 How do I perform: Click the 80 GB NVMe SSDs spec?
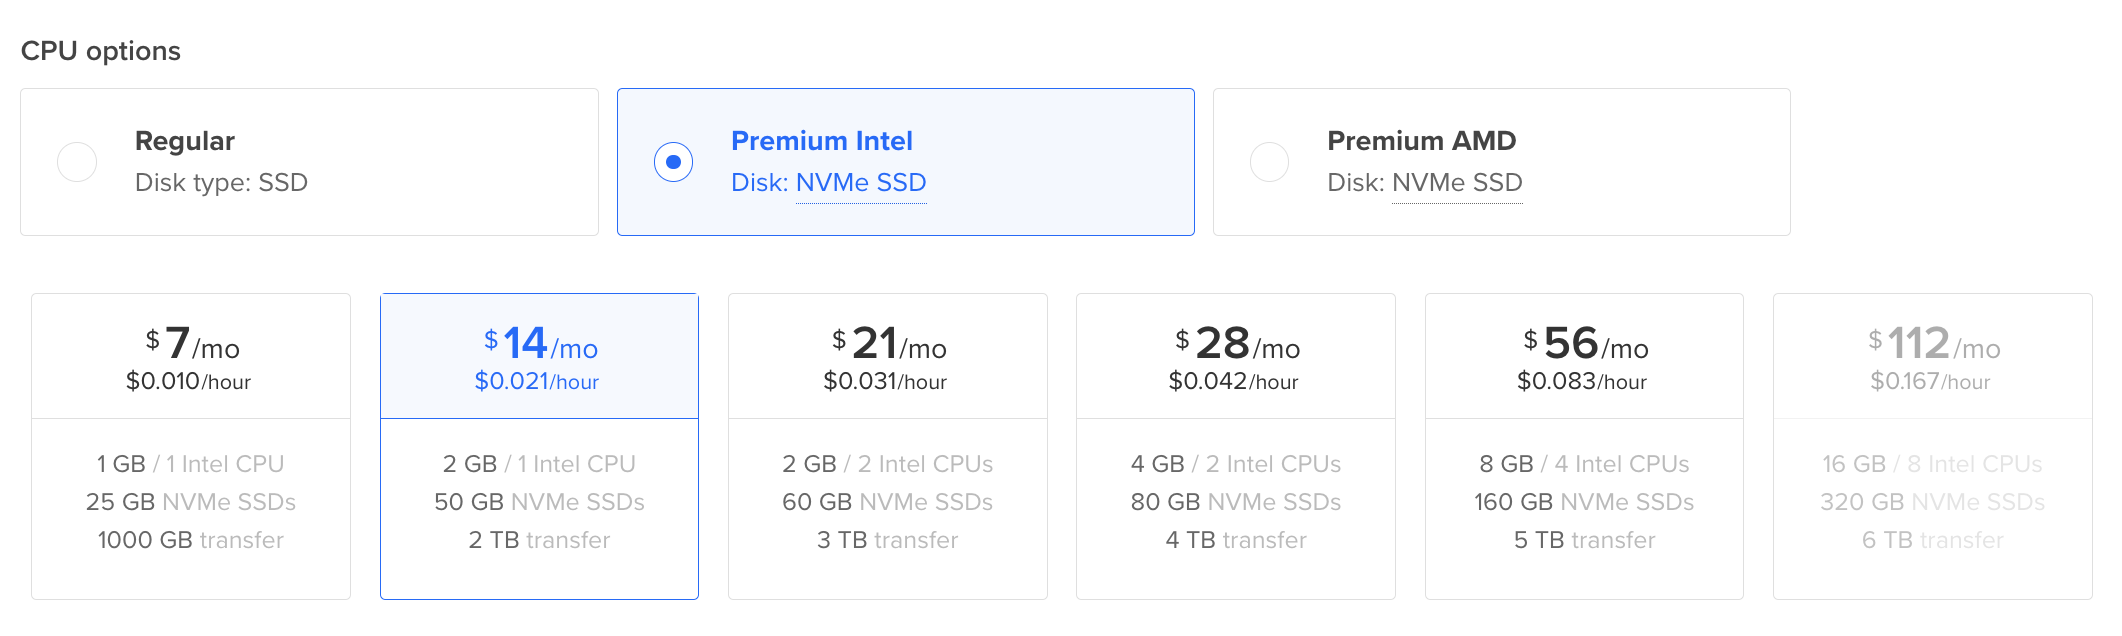1235,502
